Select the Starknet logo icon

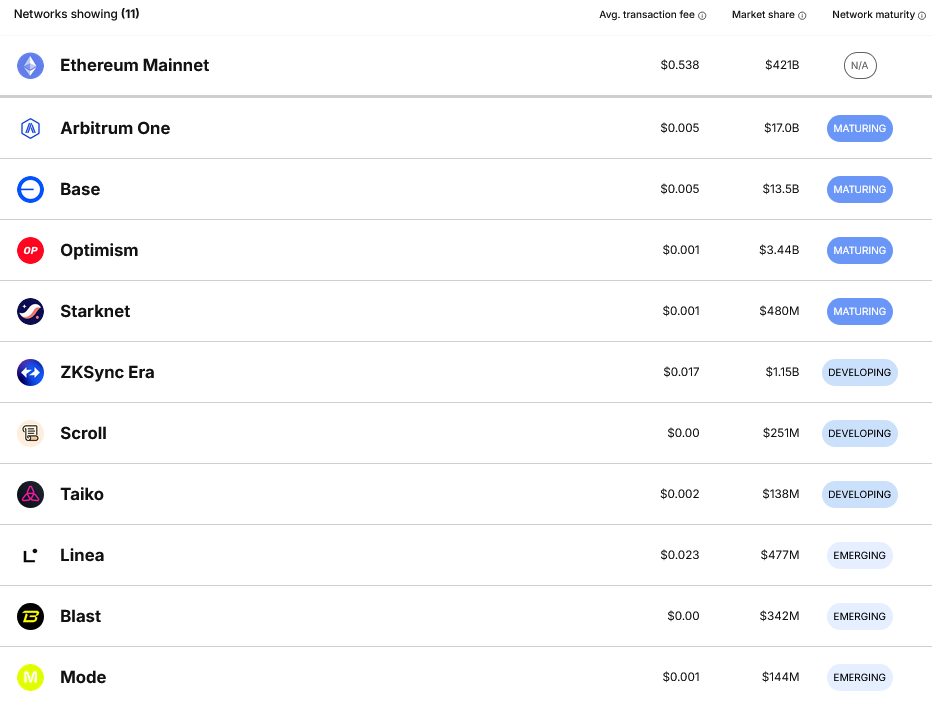[x=30, y=311]
